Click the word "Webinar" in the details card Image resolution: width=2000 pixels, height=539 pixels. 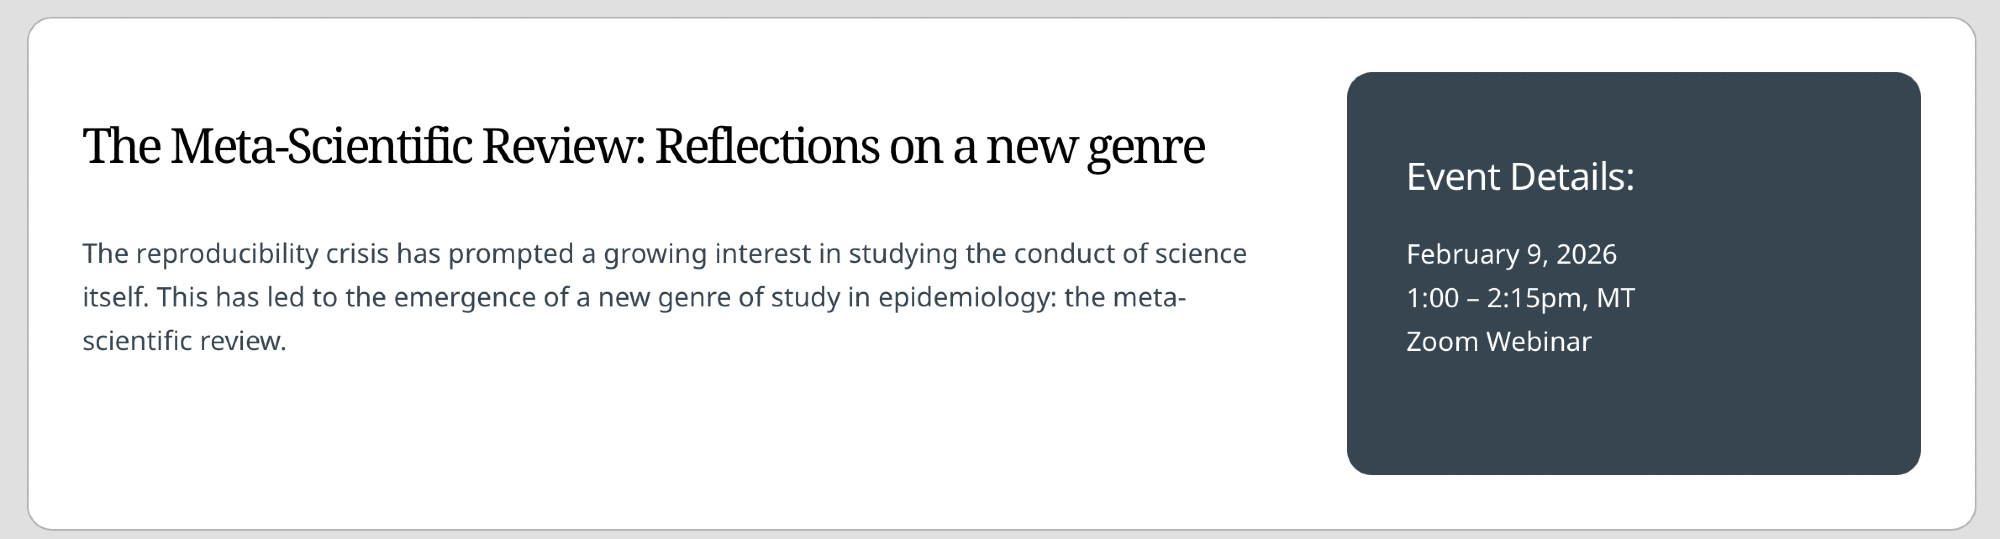coord(1538,342)
